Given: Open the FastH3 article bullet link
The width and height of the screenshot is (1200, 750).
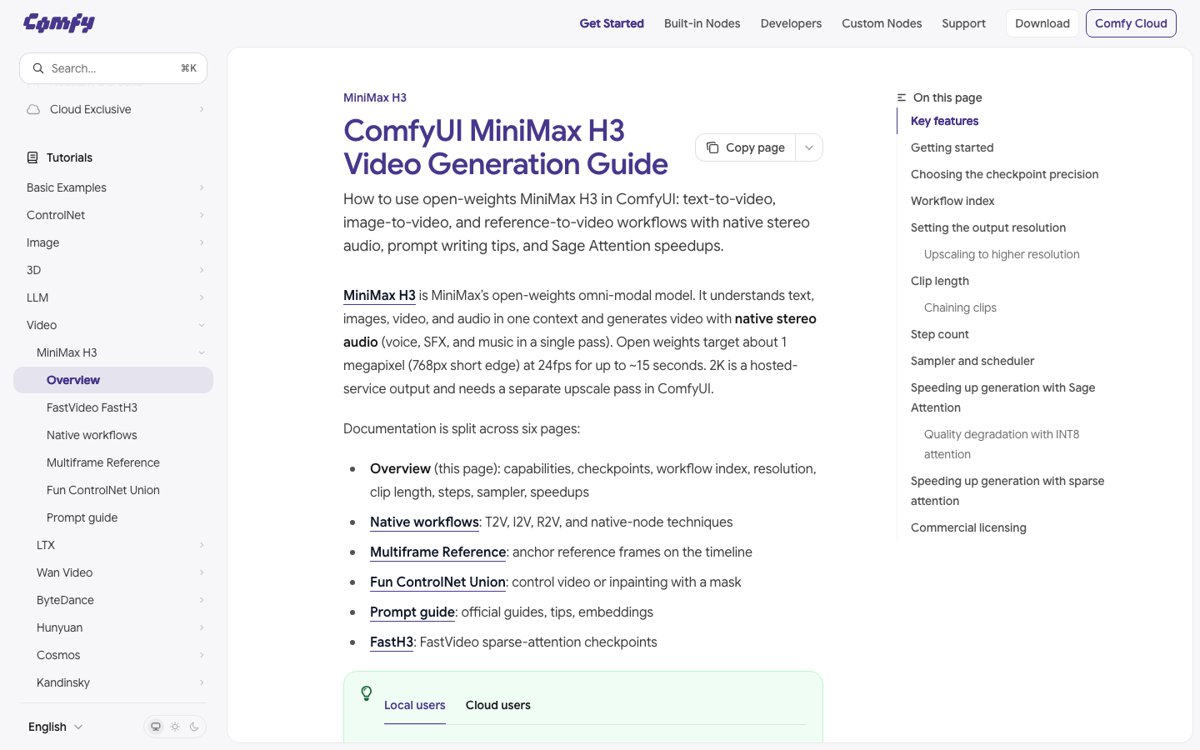Looking at the screenshot, I should (392, 642).
